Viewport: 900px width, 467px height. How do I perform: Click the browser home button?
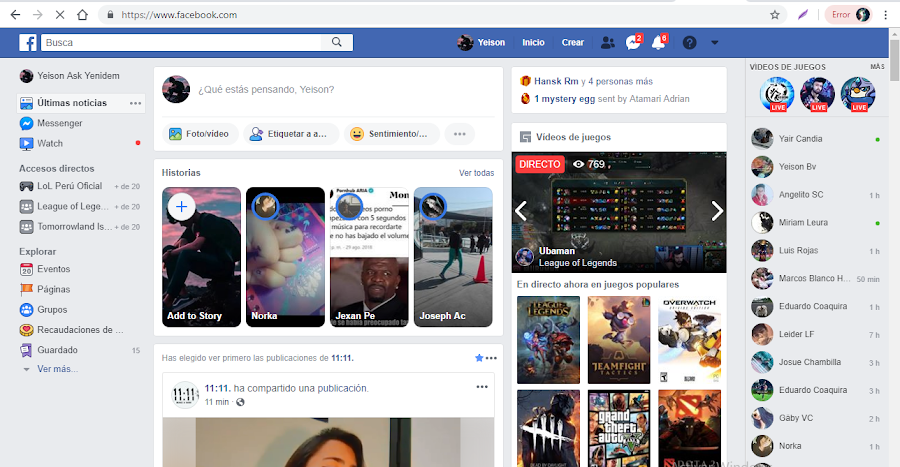[x=83, y=15]
